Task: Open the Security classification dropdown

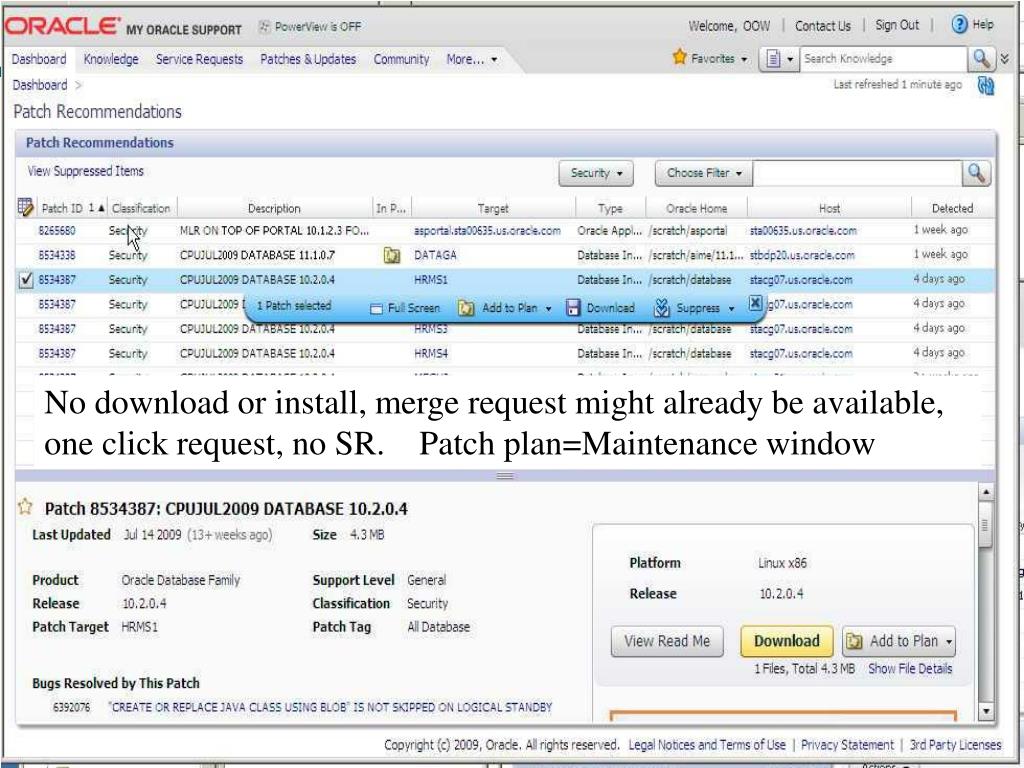Action: pyautogui.click(x=596, y=173)
